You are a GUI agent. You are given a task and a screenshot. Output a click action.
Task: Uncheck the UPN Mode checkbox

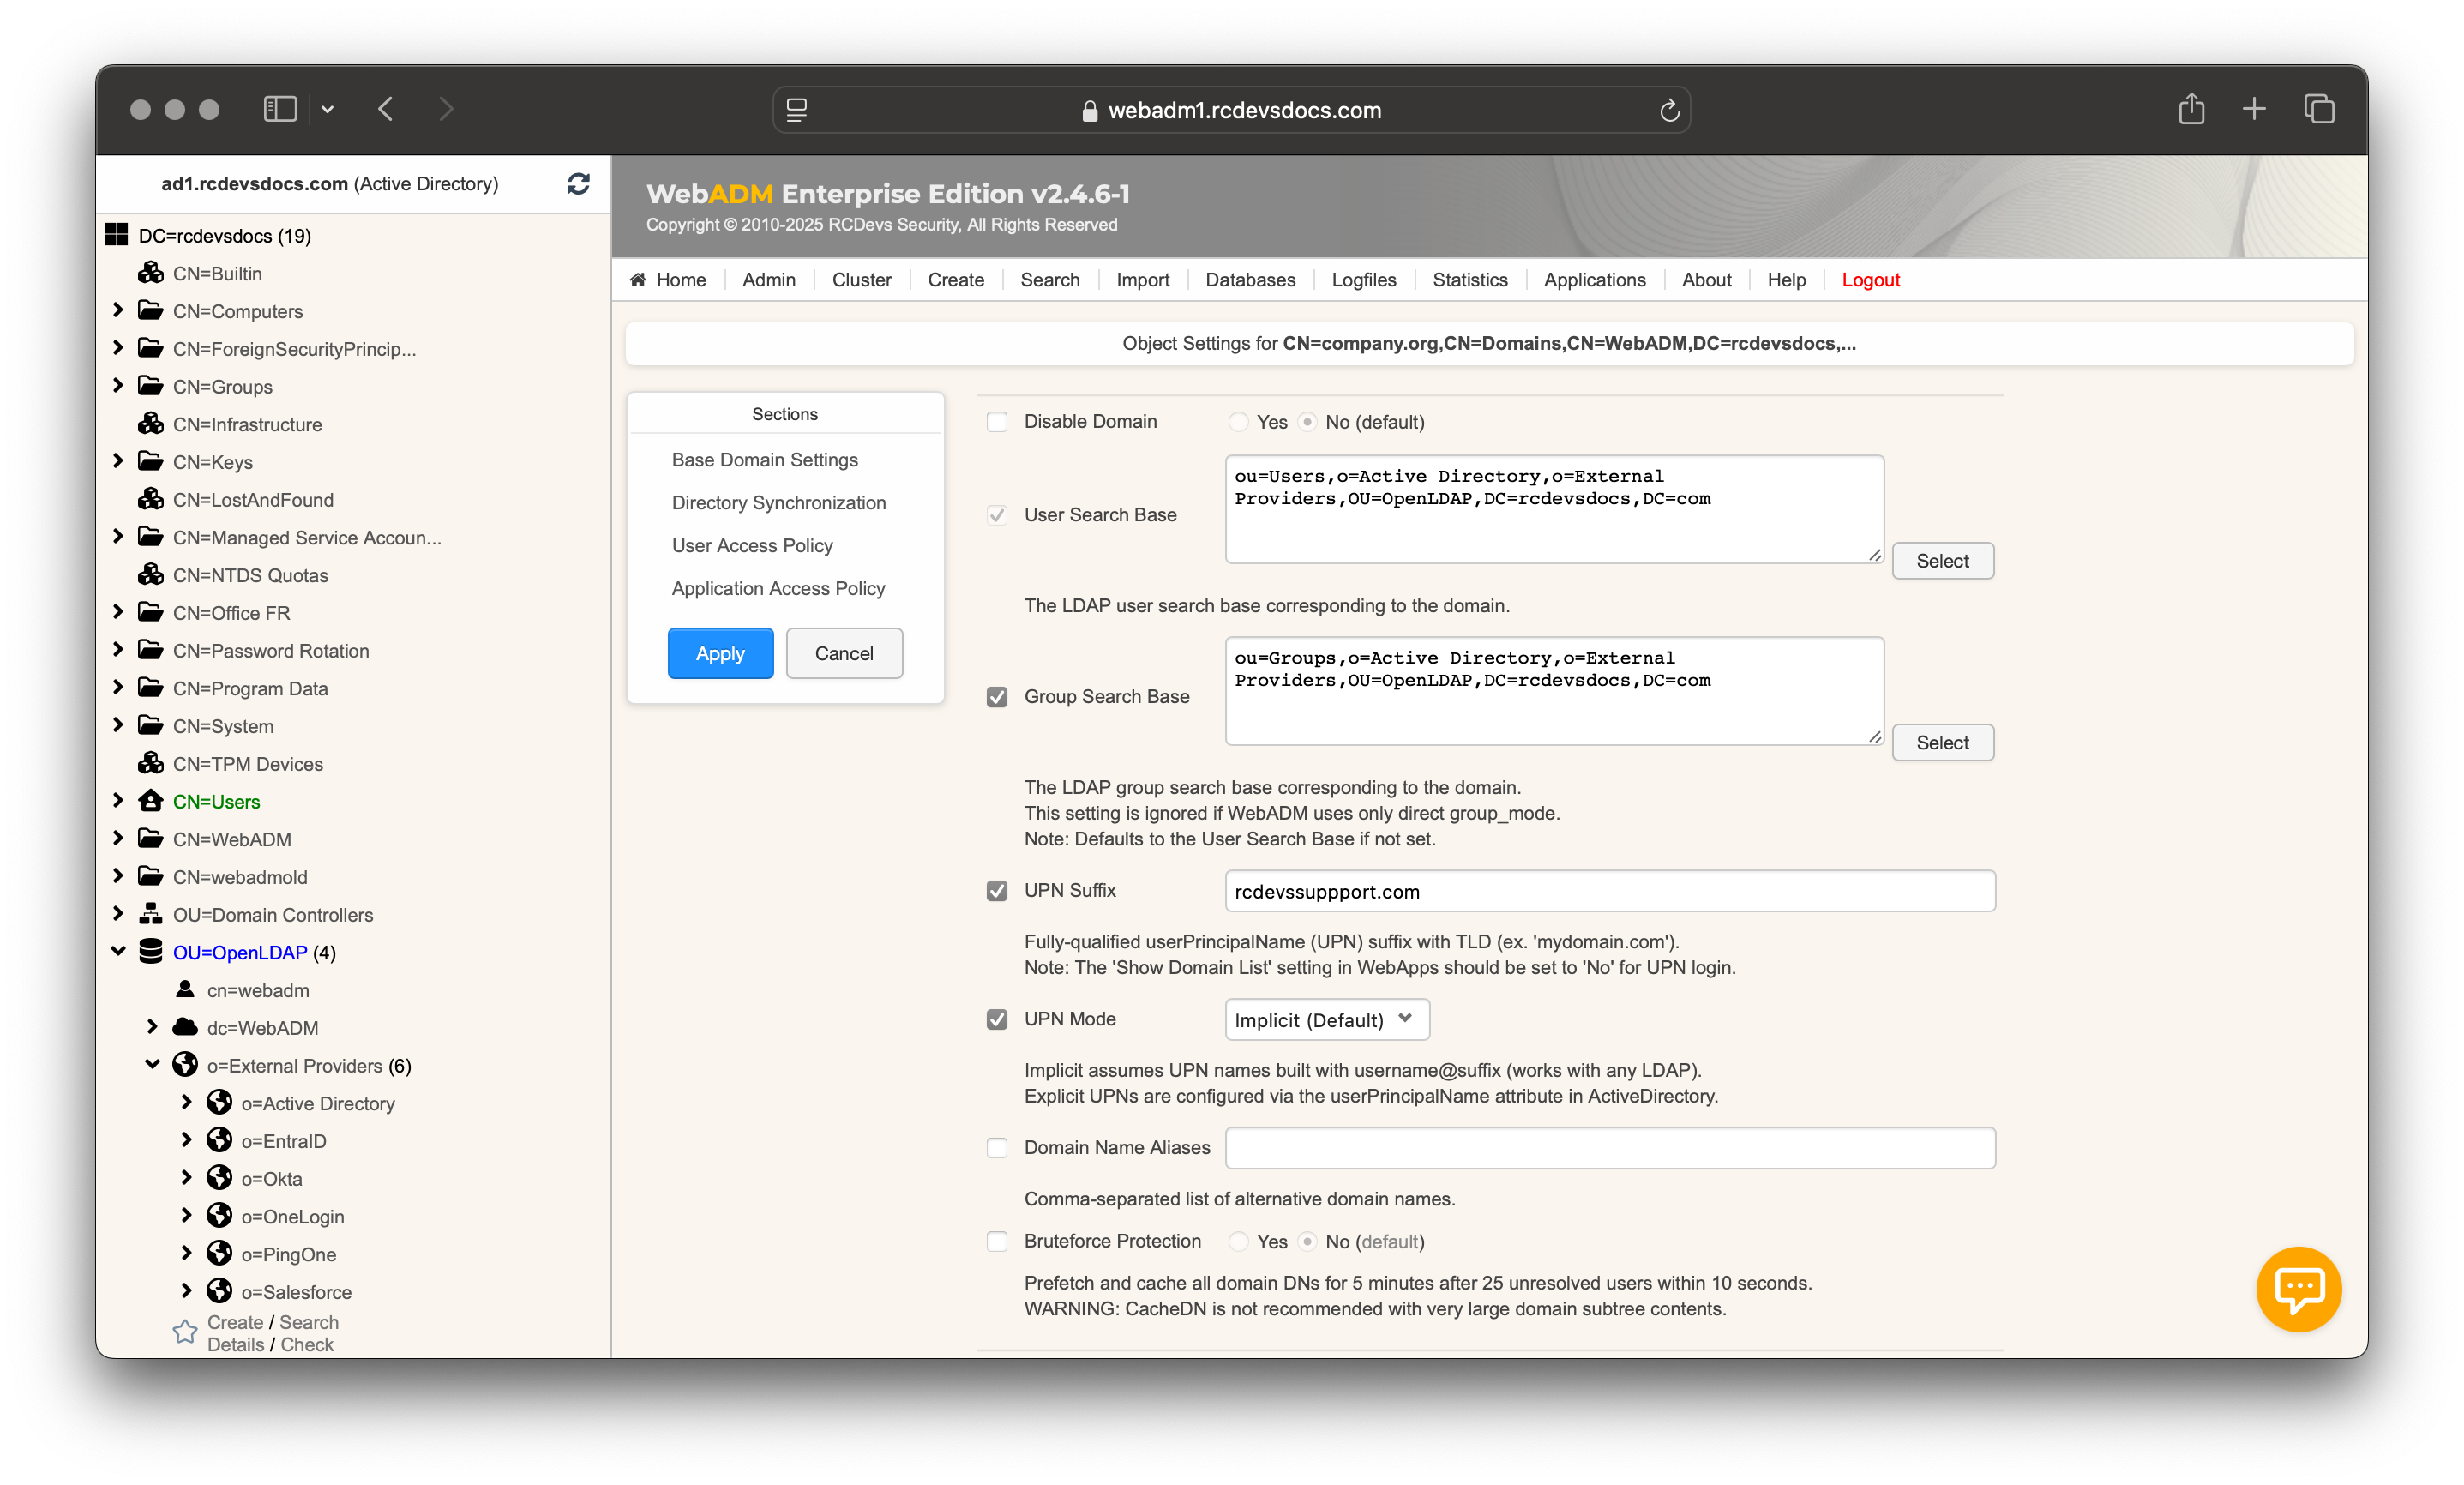coord(997,1019)
